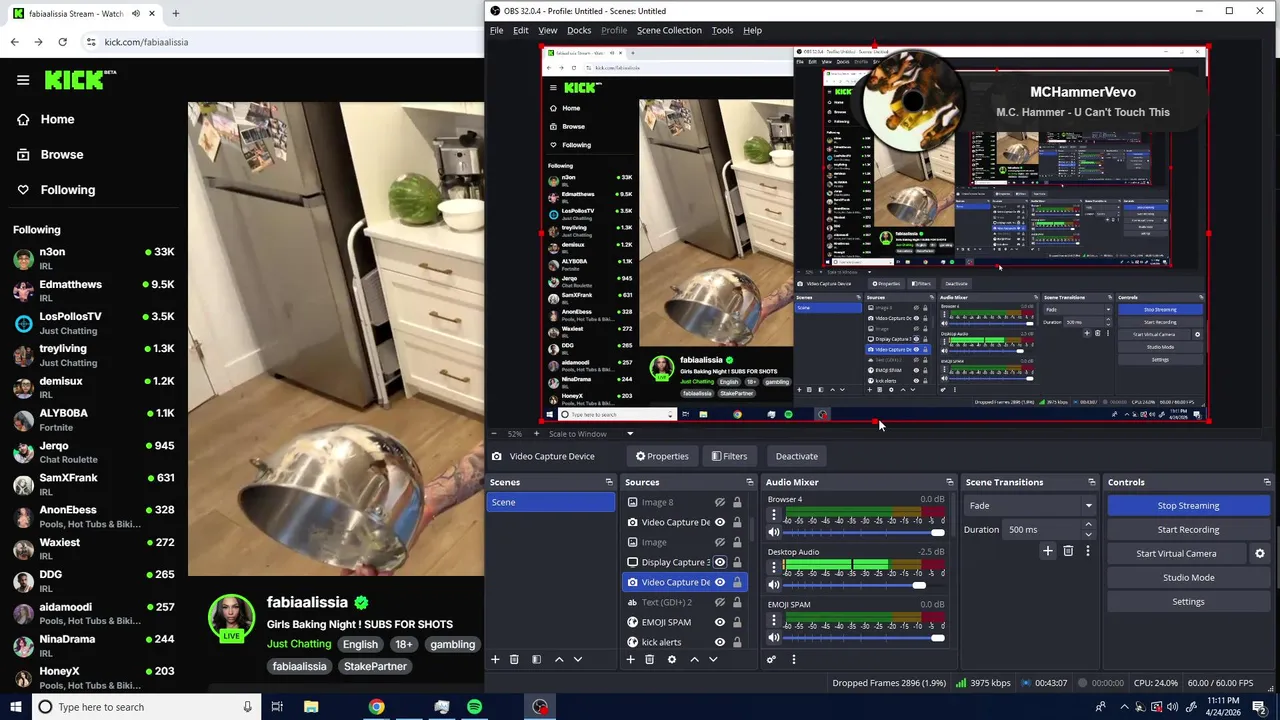Hide the highlighted Video Capture Device source
The image size is (1280, 720).
pyautogui.click(x=720, y=582)
